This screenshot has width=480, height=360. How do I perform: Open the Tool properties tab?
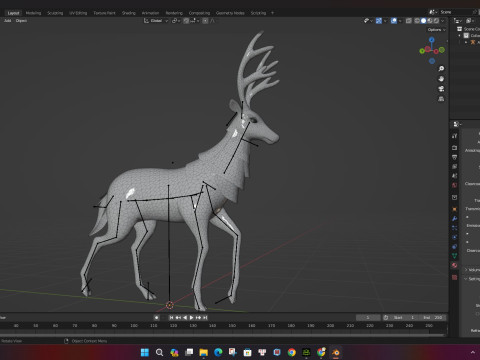[454, 136]
